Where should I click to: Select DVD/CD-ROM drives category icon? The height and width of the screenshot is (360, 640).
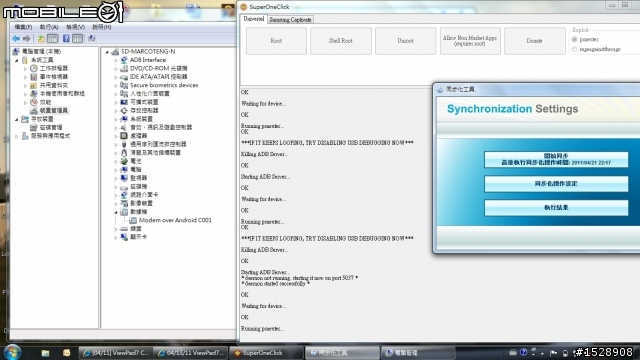(124, 68)
